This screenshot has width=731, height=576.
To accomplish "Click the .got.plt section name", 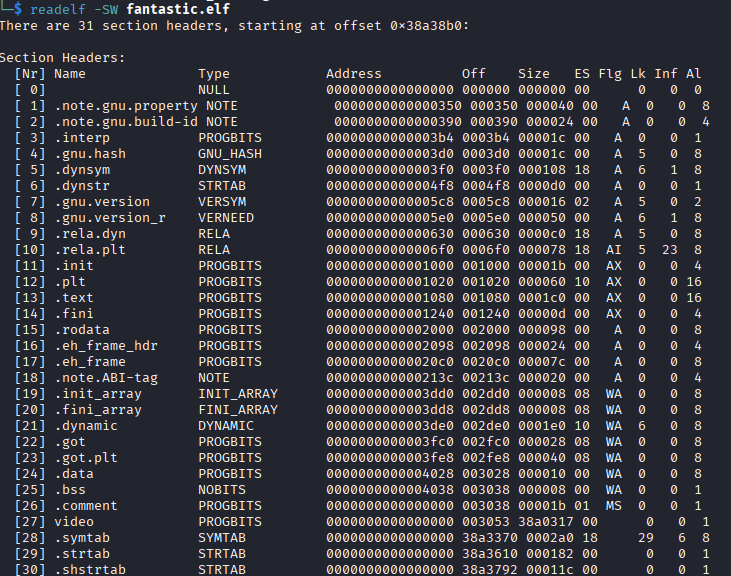I will pos(86,458).
